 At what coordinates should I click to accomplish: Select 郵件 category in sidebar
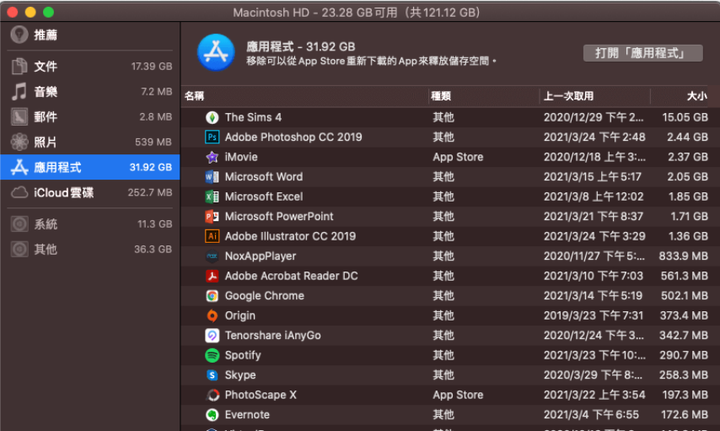pyautogui.click(x=90, y=117)
